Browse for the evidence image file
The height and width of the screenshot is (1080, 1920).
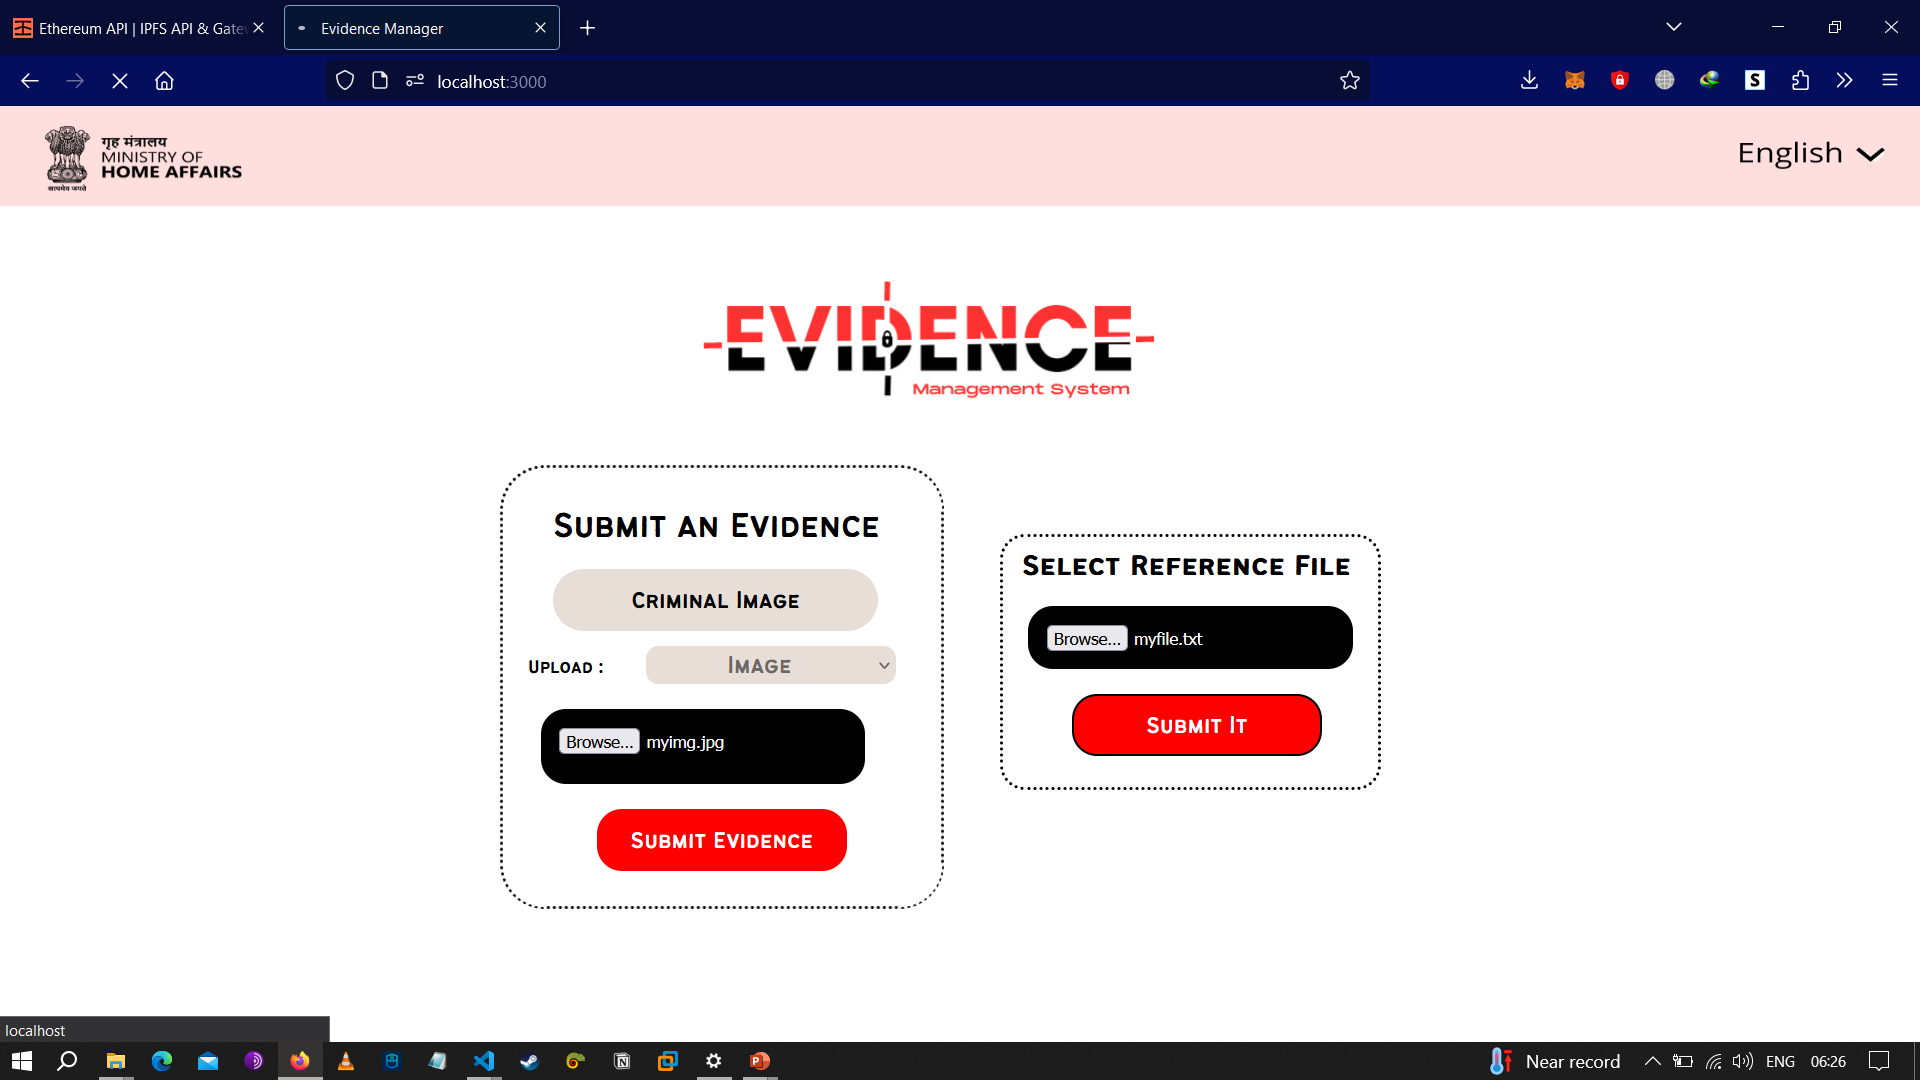pos(598,742)
